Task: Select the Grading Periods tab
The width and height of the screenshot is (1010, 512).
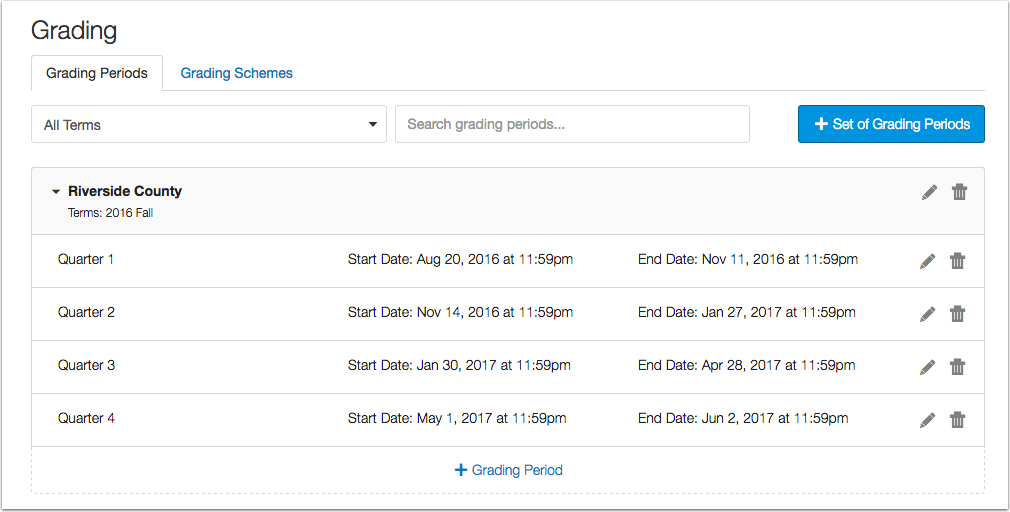Action: click(x=97, y=73)
